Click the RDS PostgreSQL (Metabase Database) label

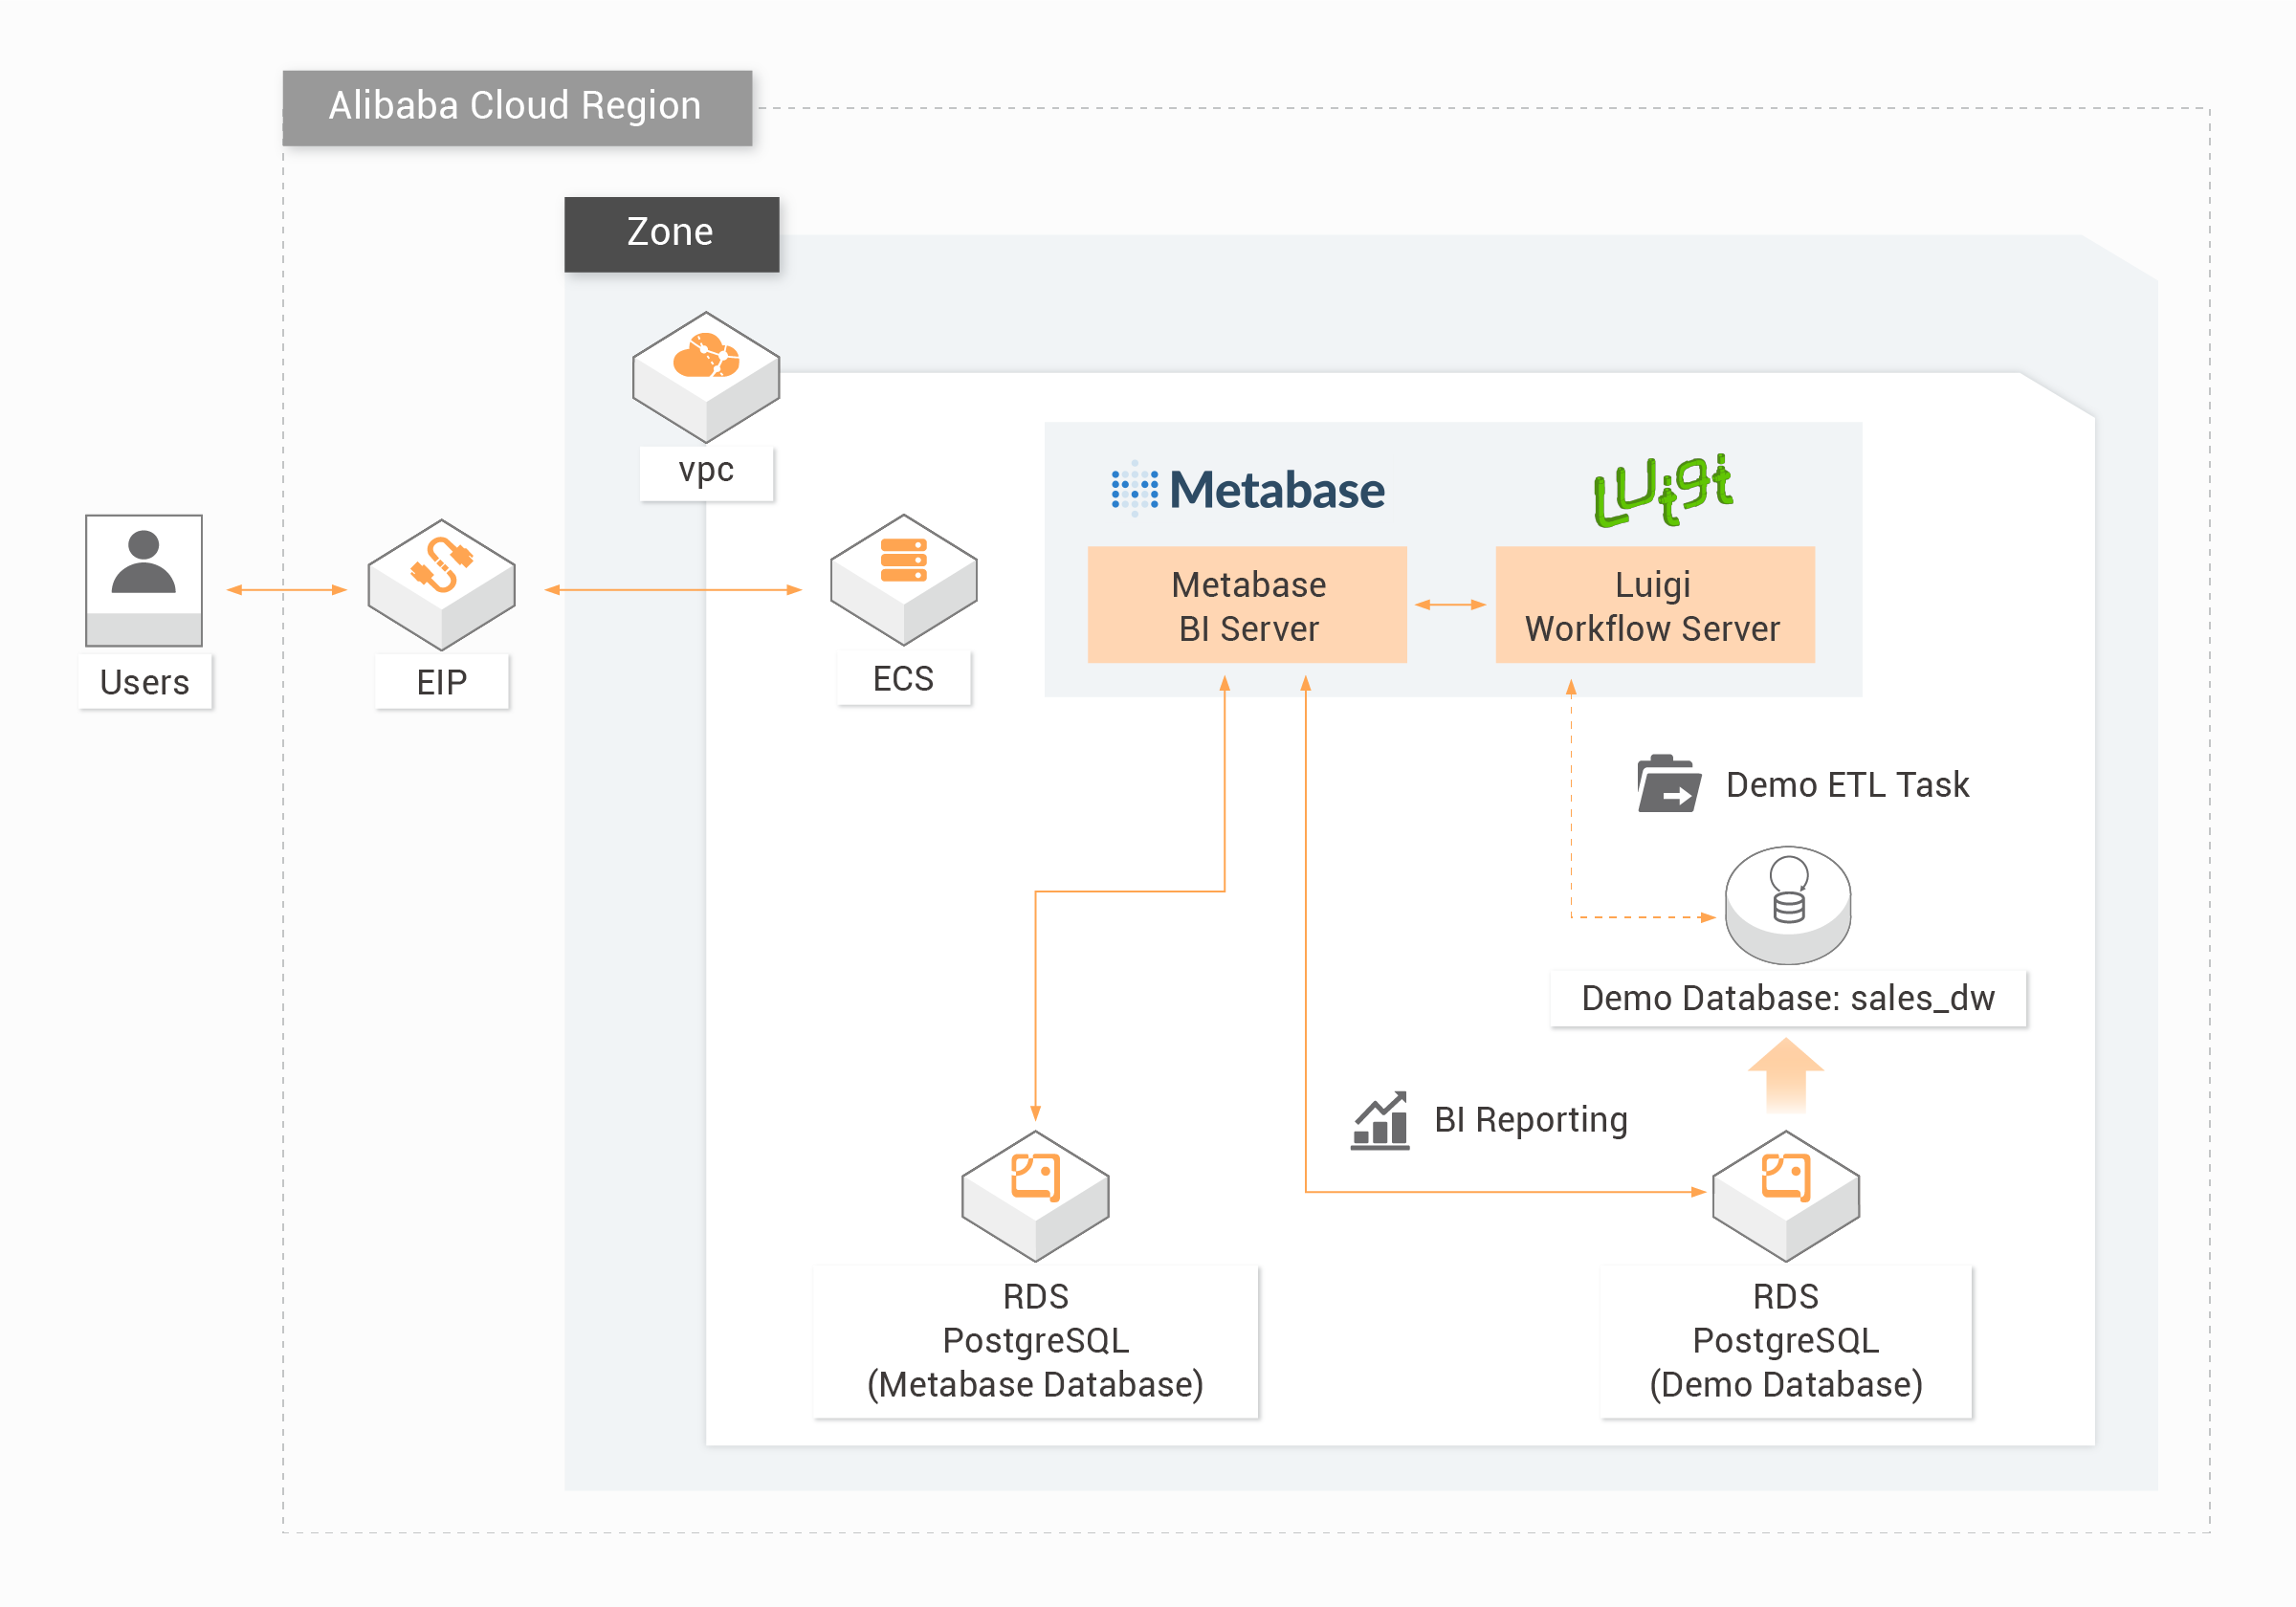1035,1341
